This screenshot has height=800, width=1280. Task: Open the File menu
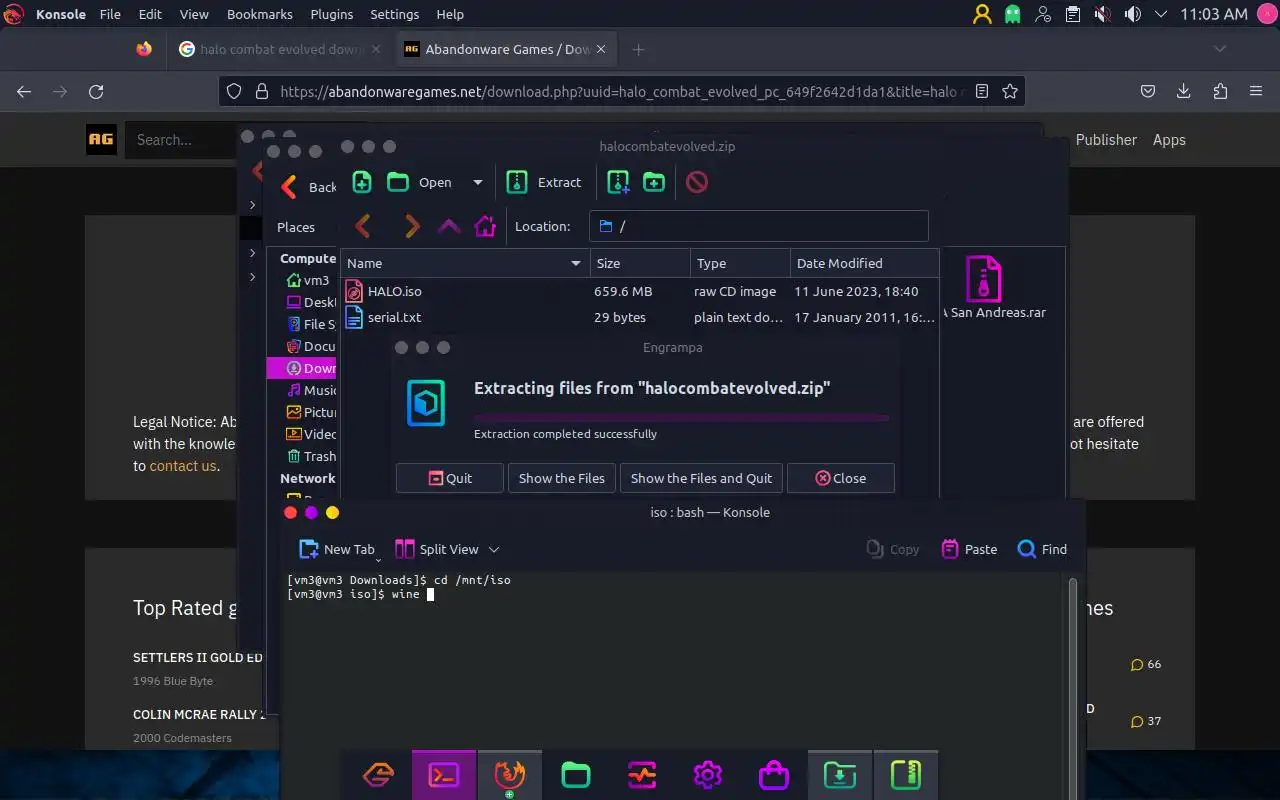(x=110, y=14)
